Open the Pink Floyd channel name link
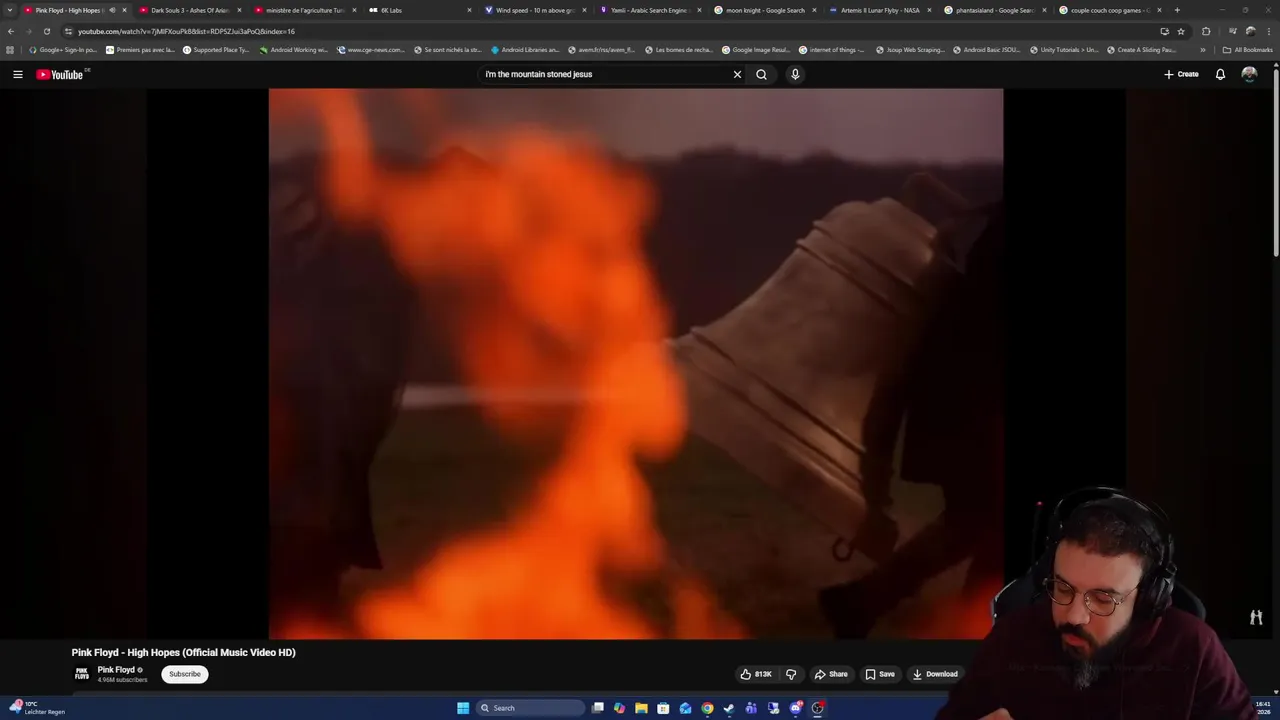 tap(116, 670)
